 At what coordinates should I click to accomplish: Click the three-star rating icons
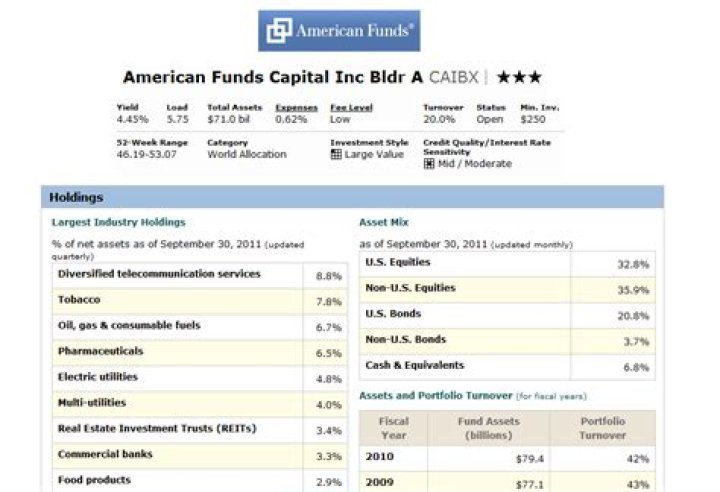(521, 77)
